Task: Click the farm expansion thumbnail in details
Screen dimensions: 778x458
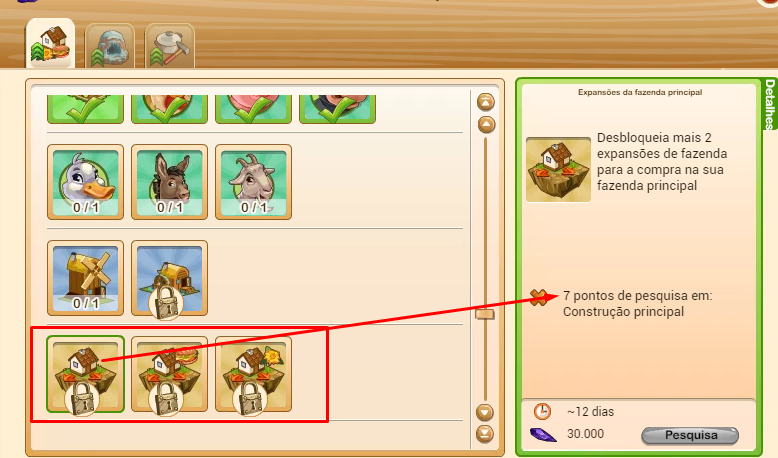Action: 558,169
